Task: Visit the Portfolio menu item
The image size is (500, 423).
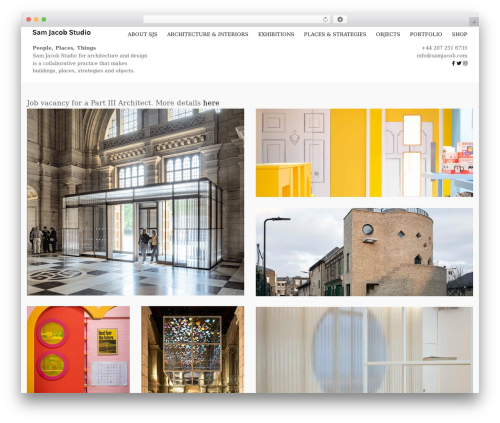Action: pos(426,34)
